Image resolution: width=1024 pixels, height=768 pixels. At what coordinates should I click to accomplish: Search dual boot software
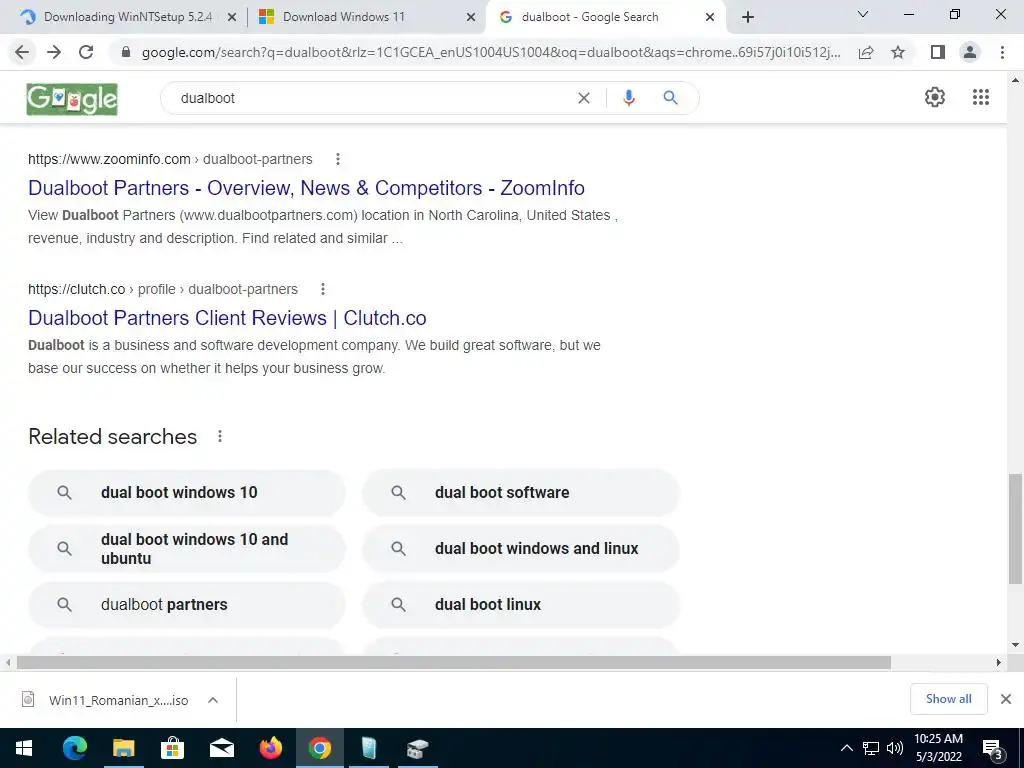(x=521, y=492)
